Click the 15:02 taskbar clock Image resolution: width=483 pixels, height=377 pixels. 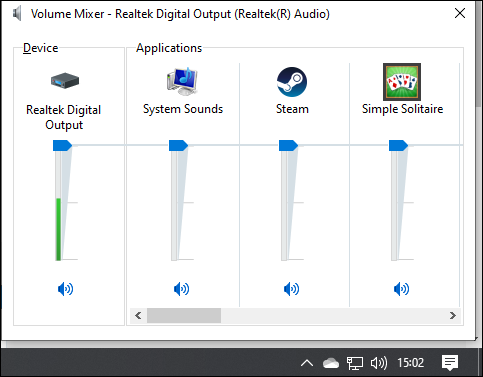410,363
